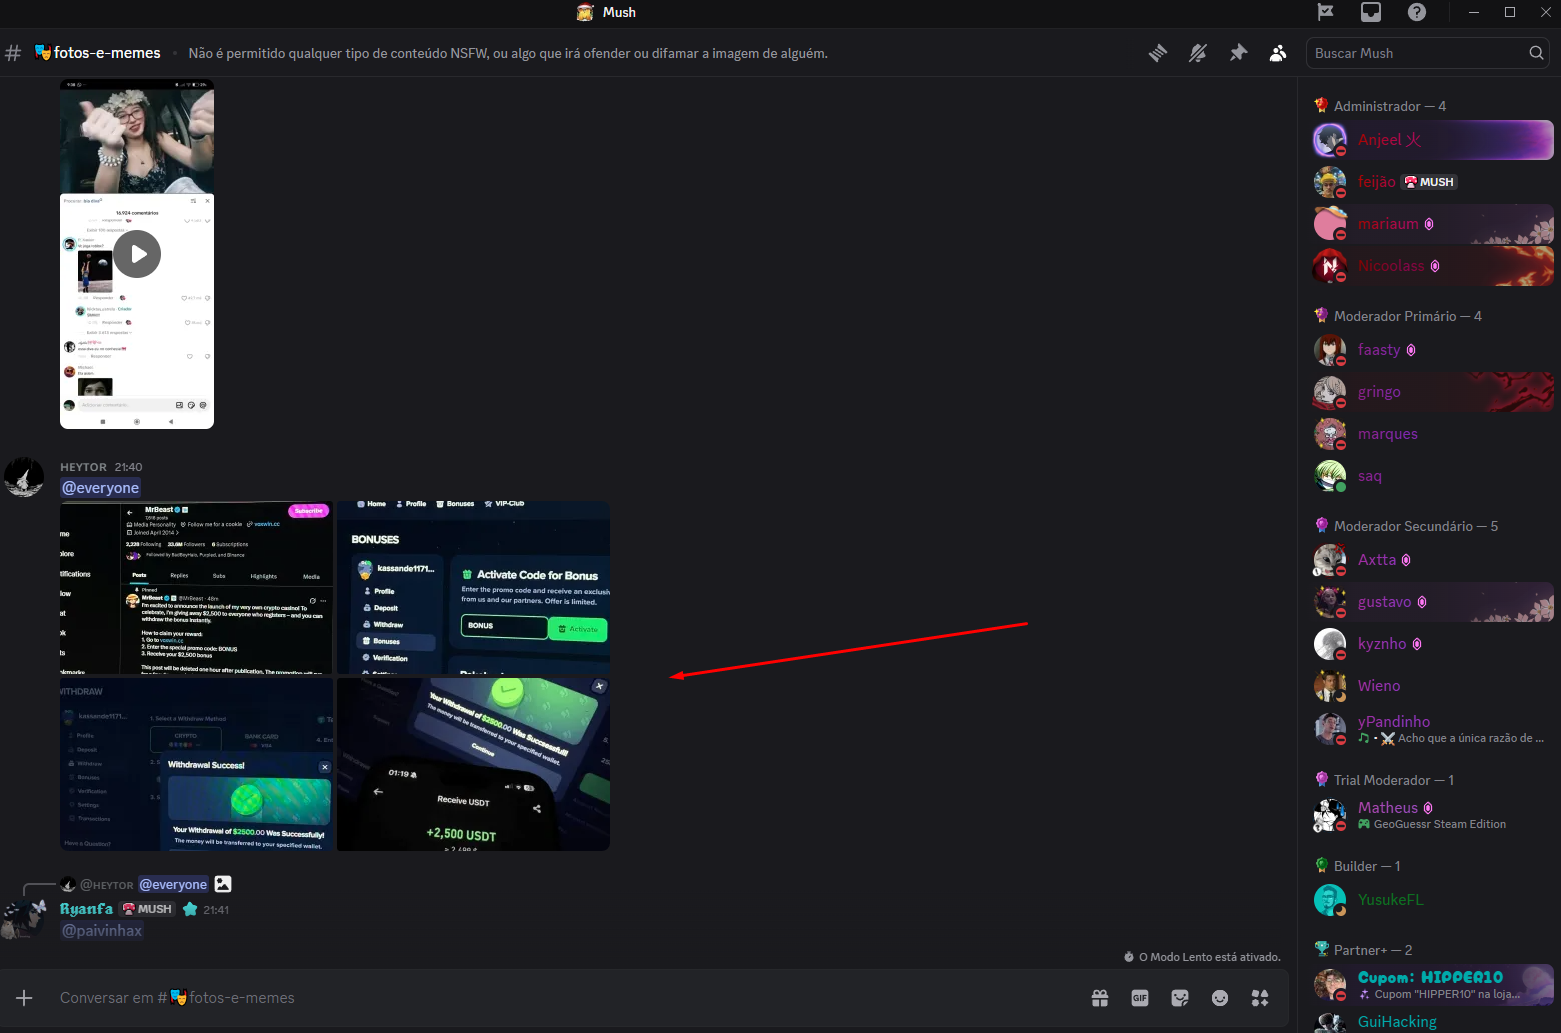
Task: Select member Cupom: HIPPER10
Action: [x=1432, y=985]
